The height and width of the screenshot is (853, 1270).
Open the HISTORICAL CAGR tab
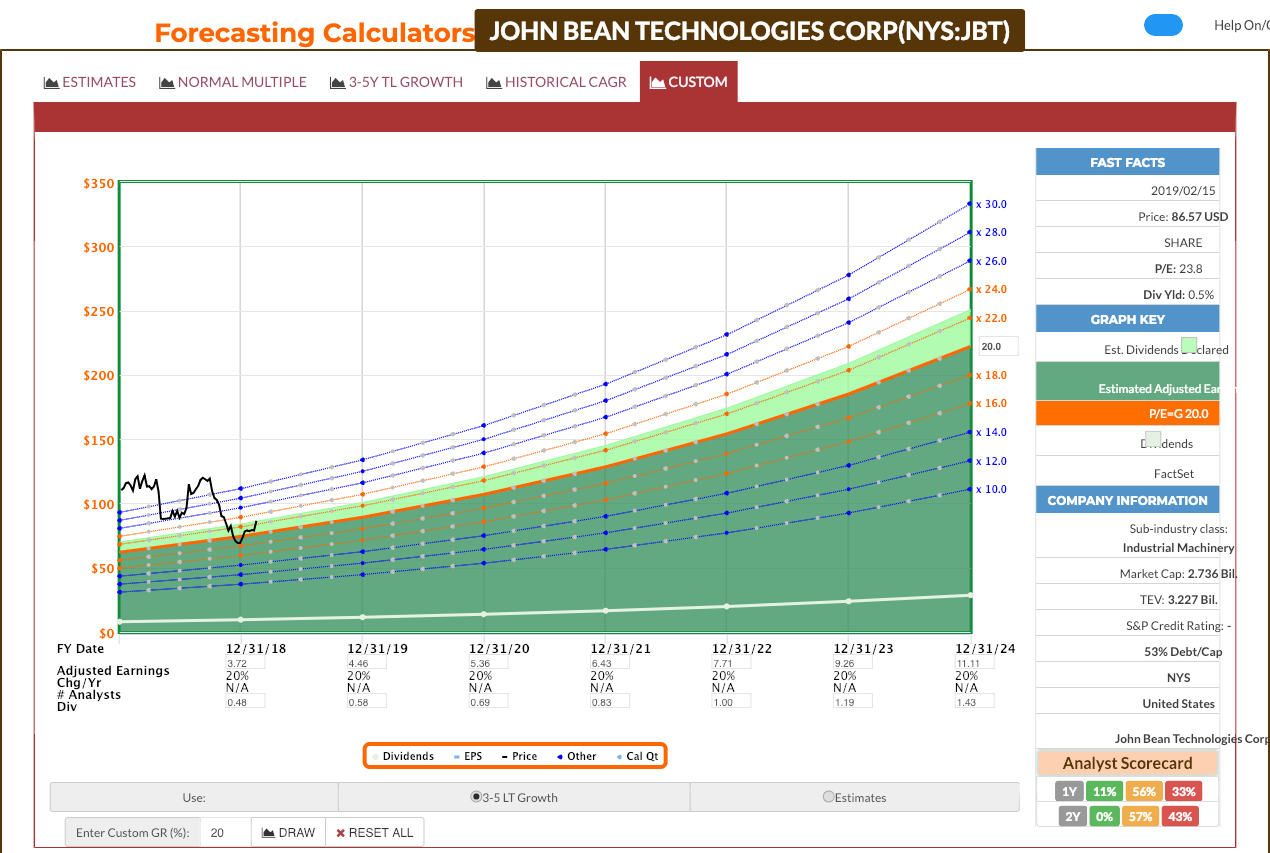[x=557, y=81]
